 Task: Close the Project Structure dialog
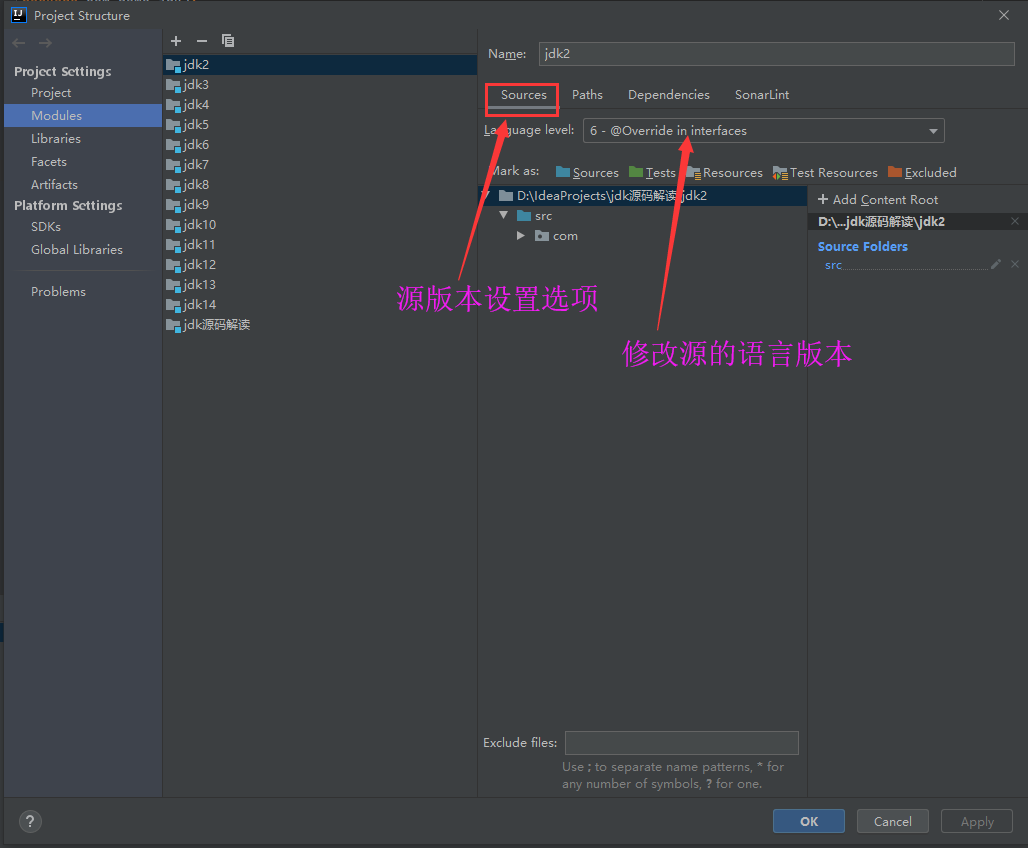(x=1004, y=15)
